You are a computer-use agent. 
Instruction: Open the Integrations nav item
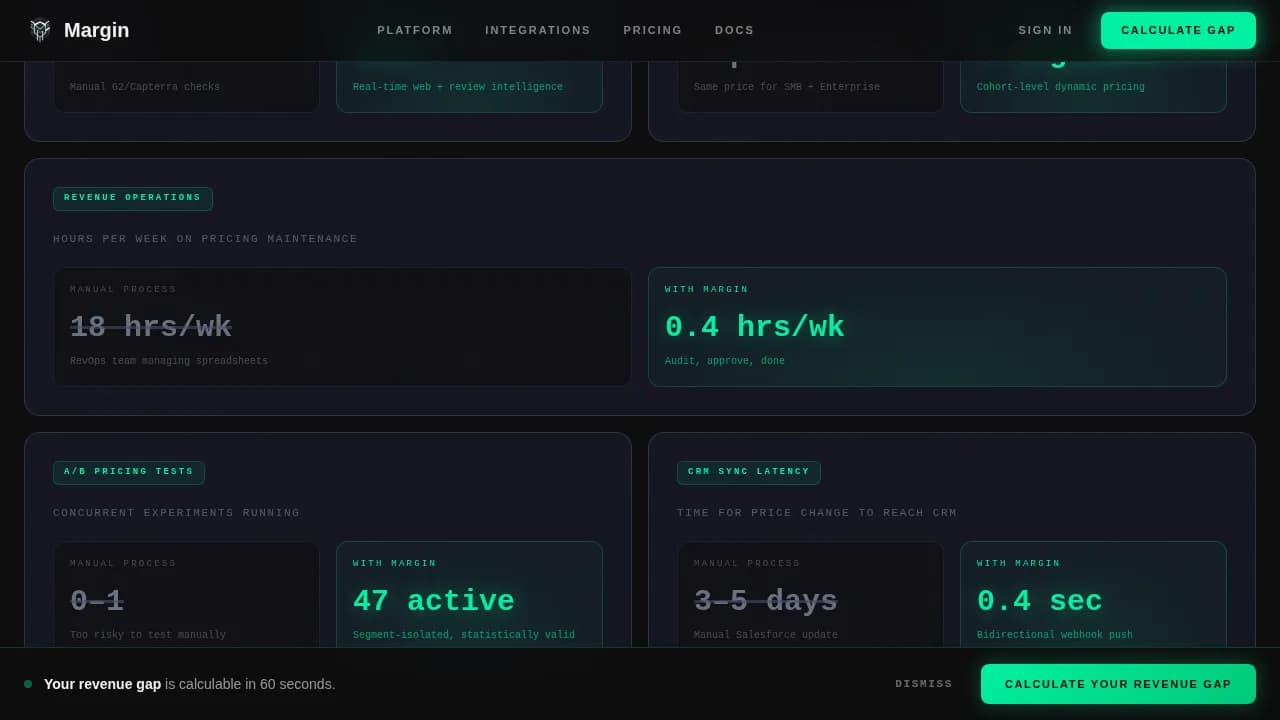click(538, 30)
